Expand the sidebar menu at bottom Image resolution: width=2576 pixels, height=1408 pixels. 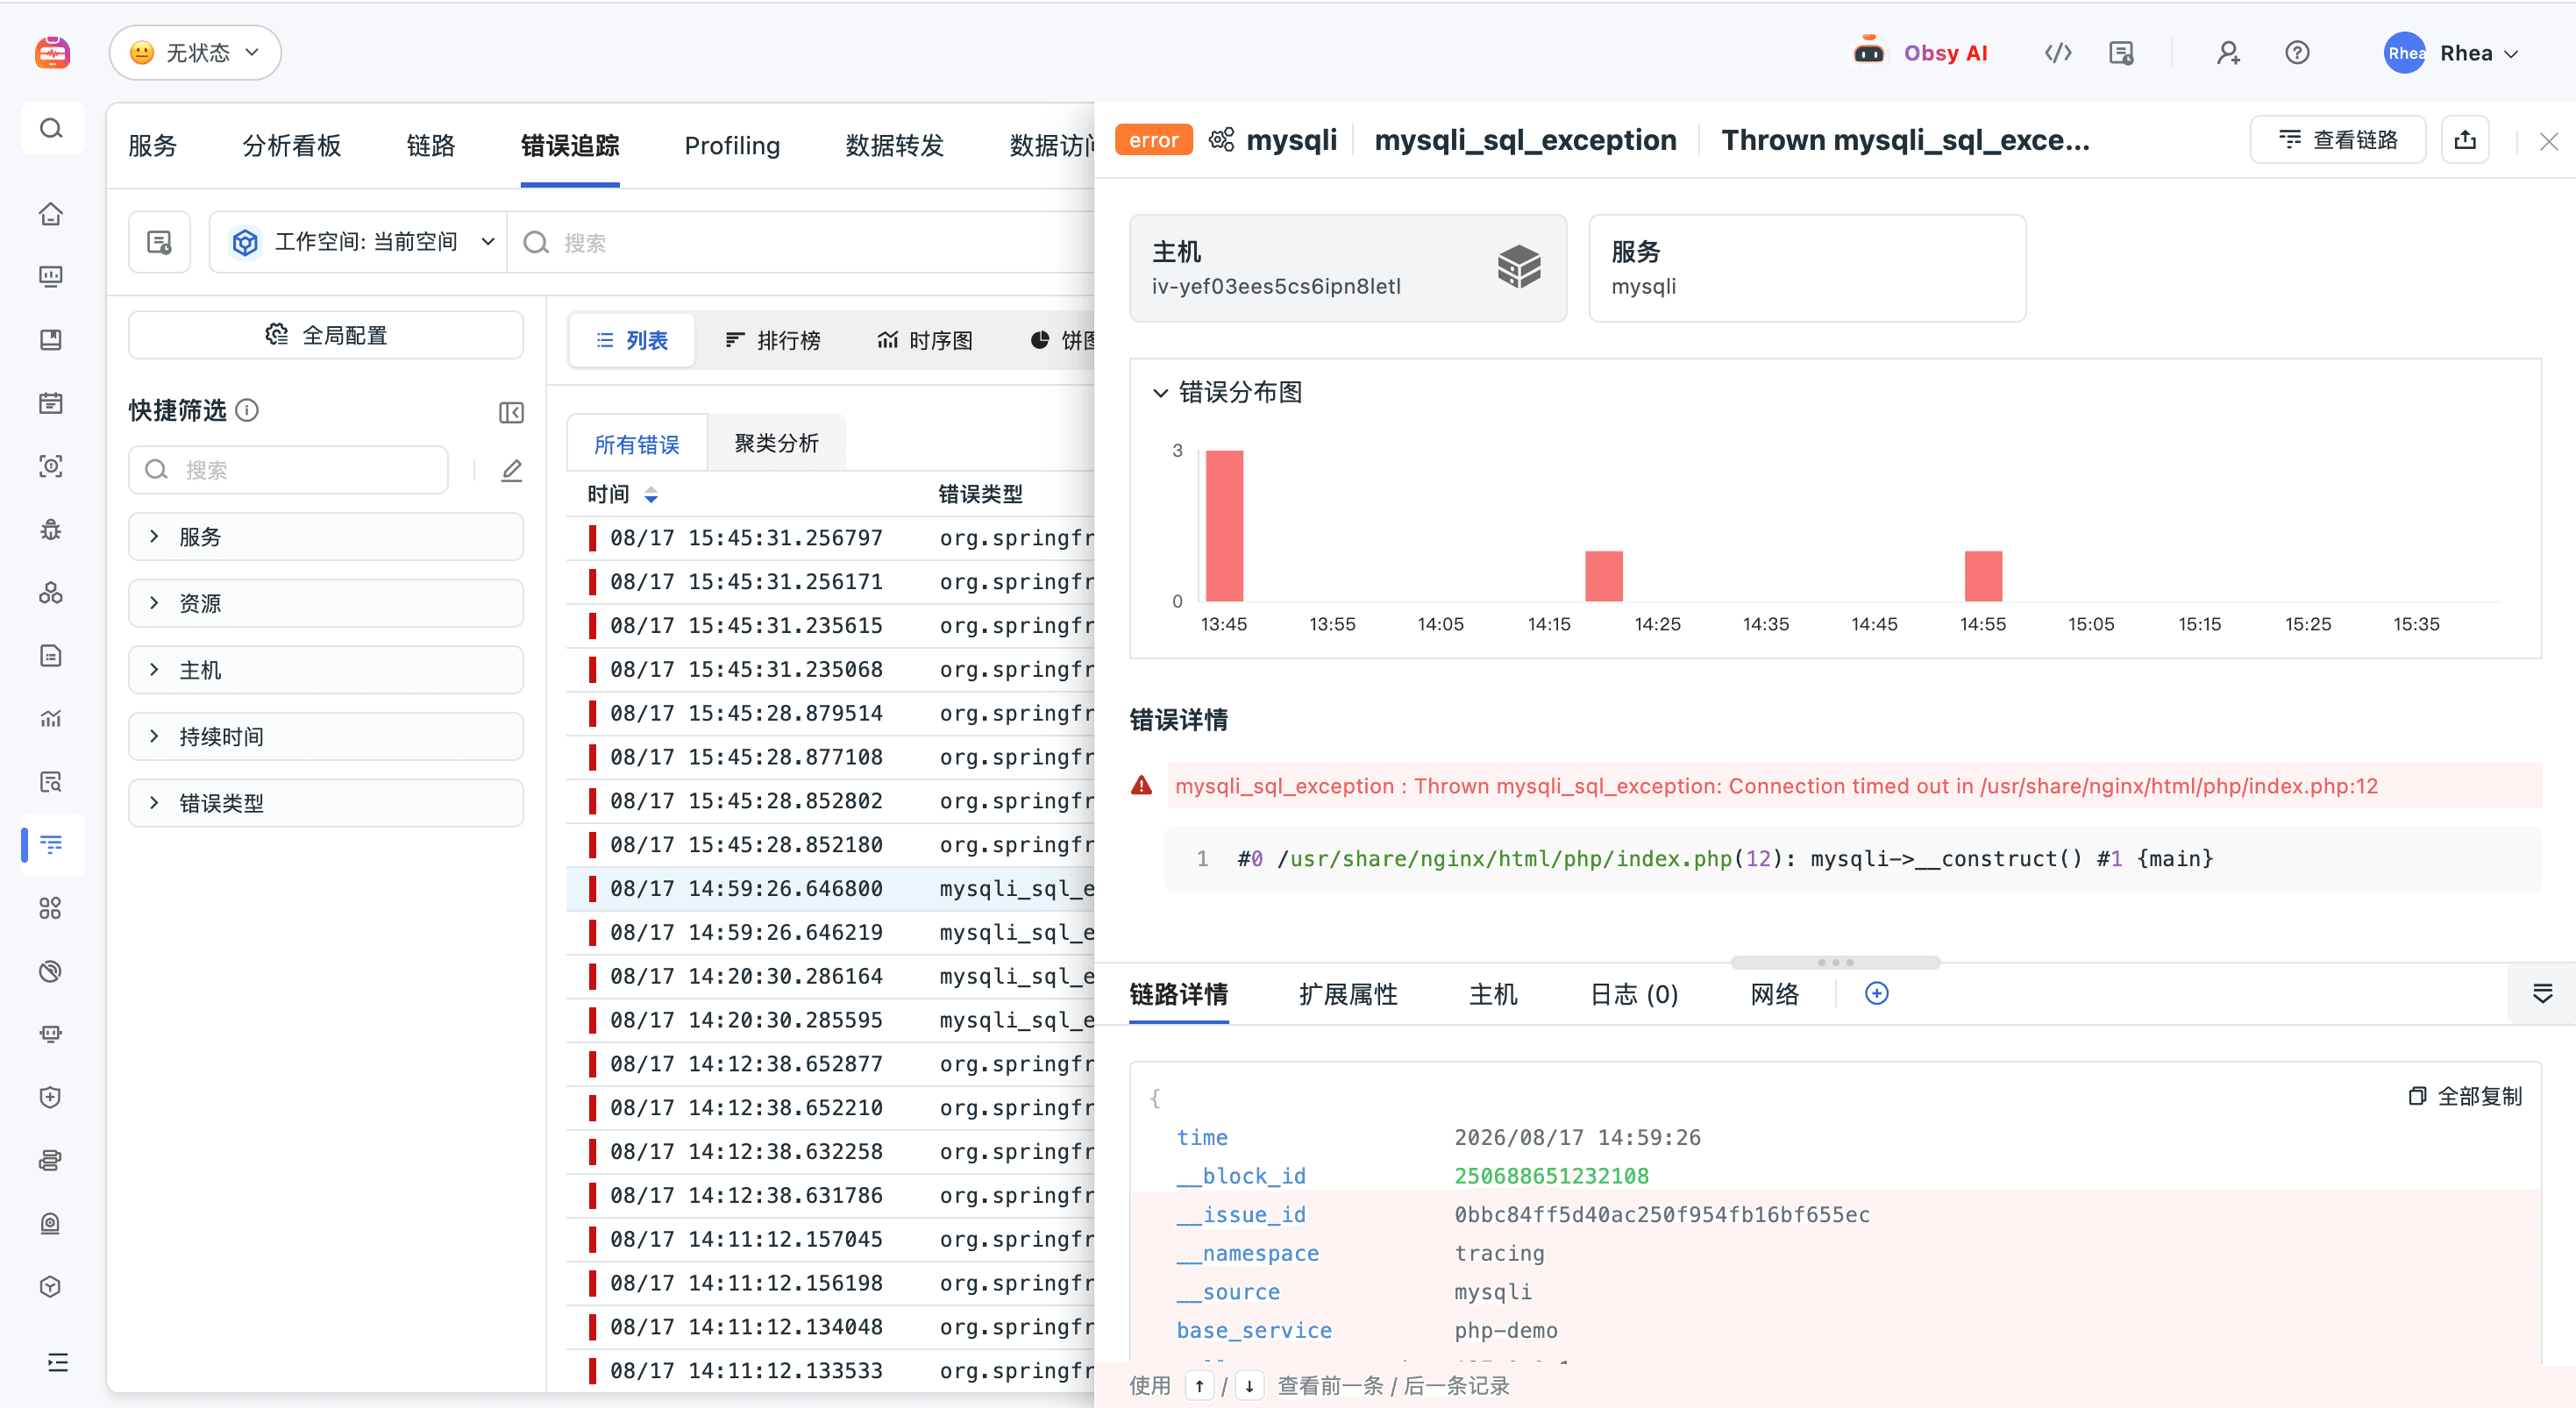[x=57, y=1362]
